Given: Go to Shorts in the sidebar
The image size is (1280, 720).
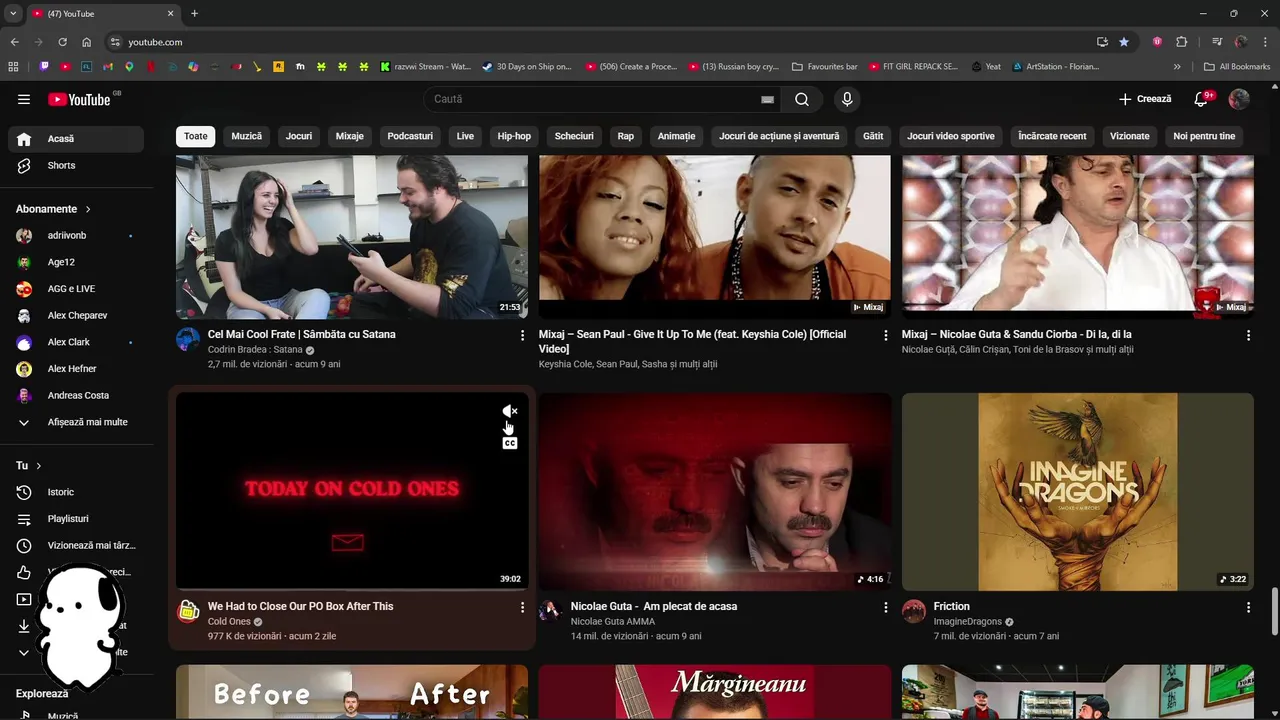Looking at the screenshot, I should pyautogui.click(x=76, y=166).
